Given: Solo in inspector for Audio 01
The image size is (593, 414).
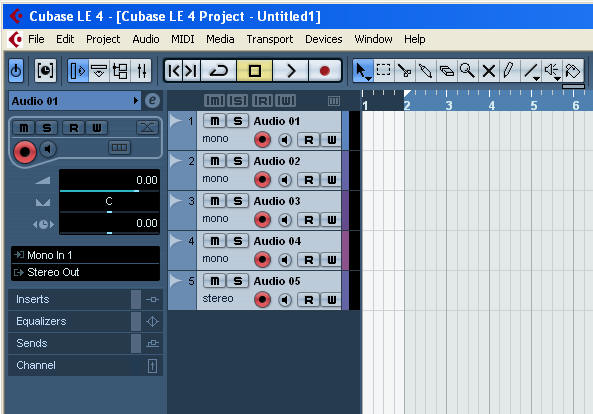Looking at the screenshot, I should [x=47, y=128].
